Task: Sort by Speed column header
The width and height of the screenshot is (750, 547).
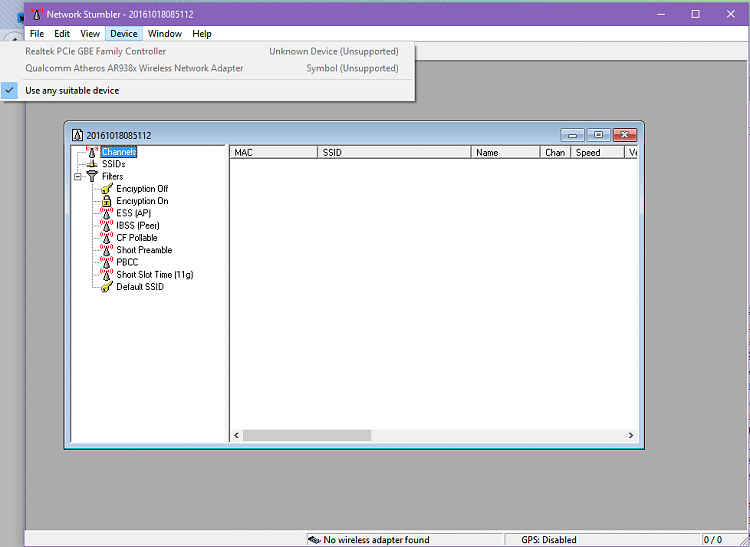Action: tap(597, 153)
